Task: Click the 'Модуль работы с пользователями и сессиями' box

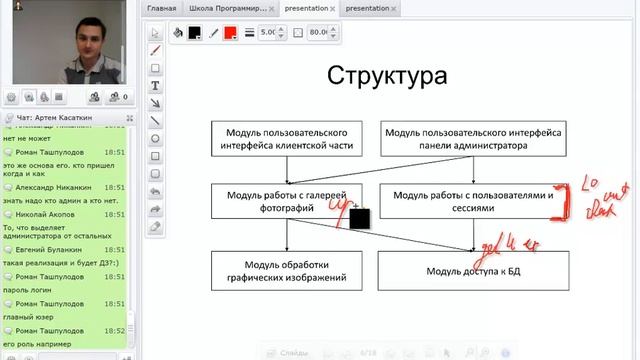Action: [473, 201]
